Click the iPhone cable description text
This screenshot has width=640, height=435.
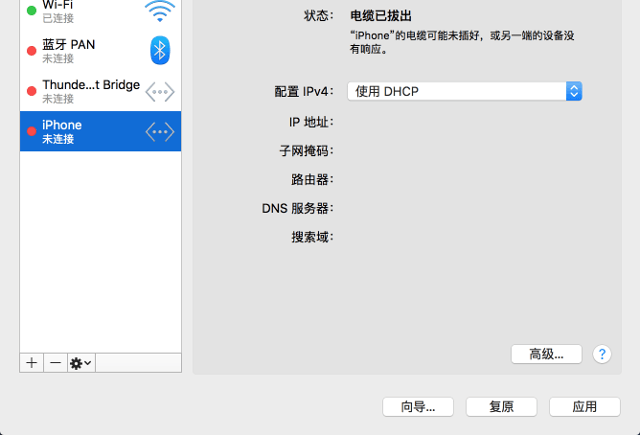[x=462, y=42]
